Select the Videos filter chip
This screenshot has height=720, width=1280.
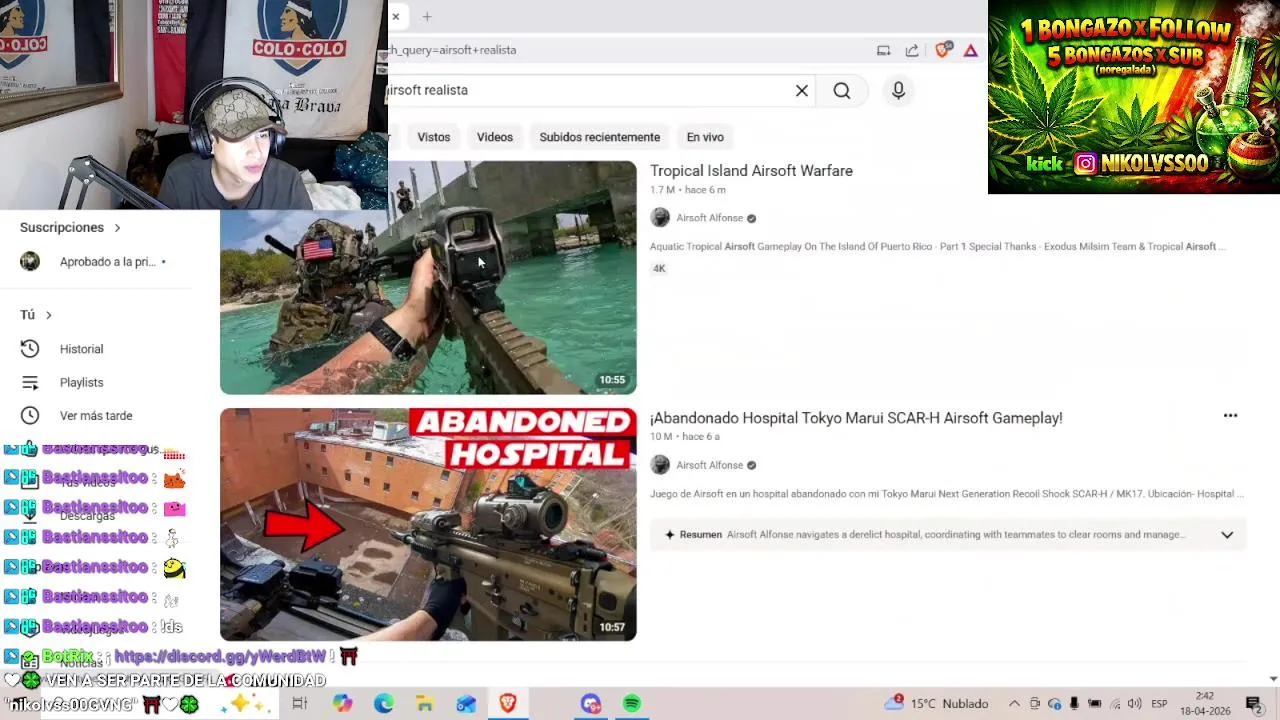(495, 137)
